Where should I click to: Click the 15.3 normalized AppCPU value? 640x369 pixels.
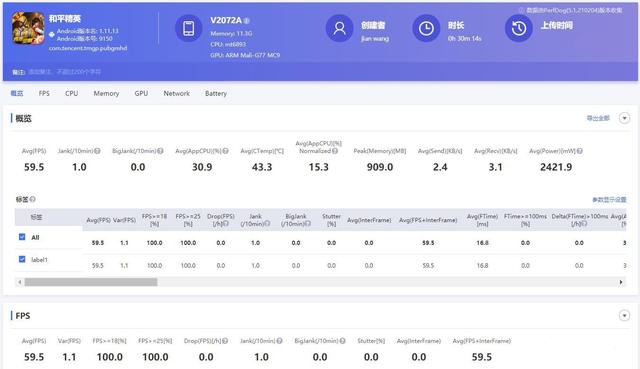[319, 167]
